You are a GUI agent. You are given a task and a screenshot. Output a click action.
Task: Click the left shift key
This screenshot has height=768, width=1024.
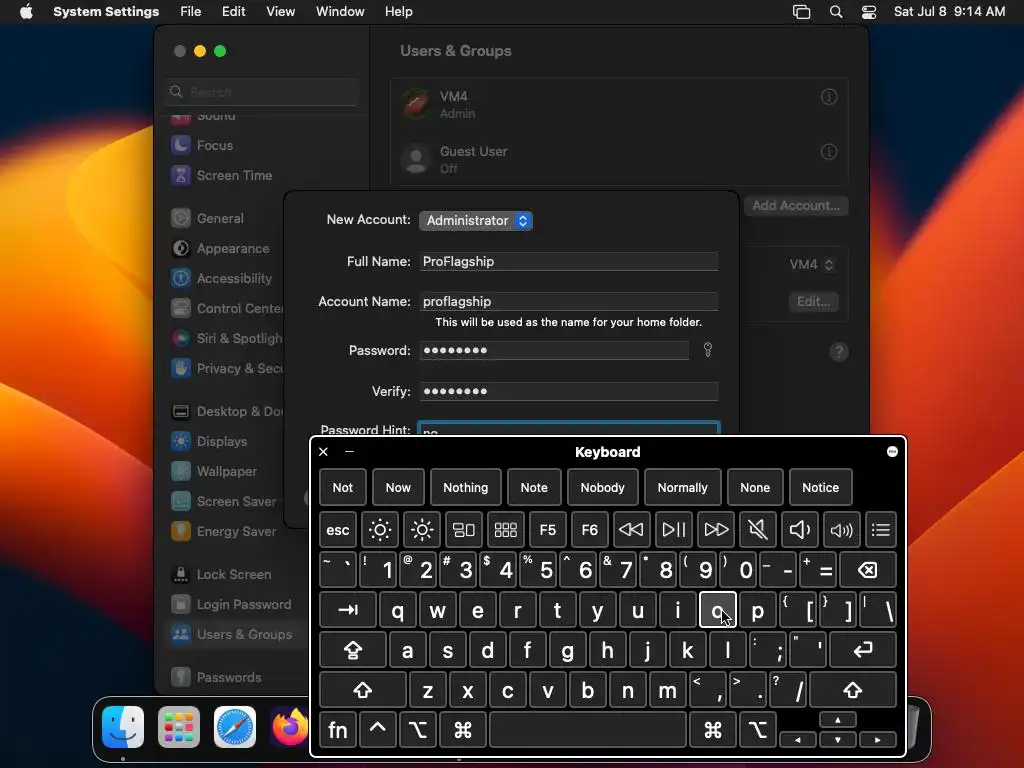pos(362,690)
